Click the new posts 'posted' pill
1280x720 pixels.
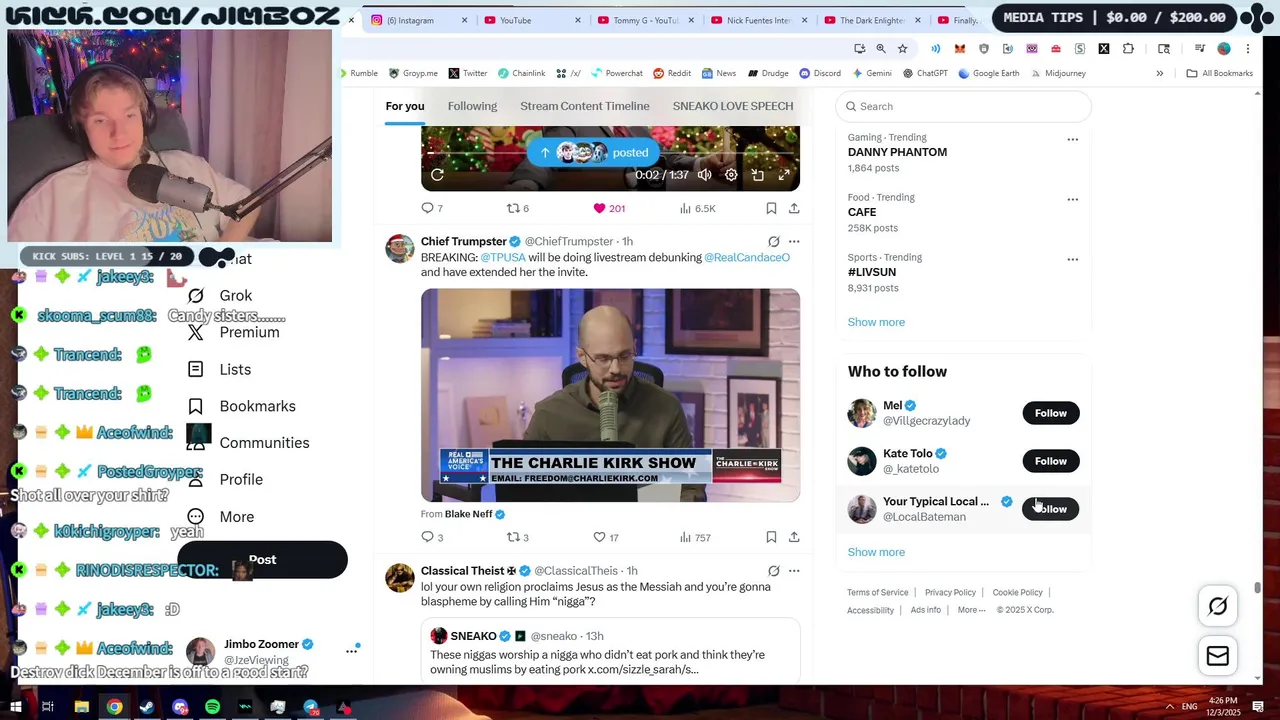tap(595, 152)
